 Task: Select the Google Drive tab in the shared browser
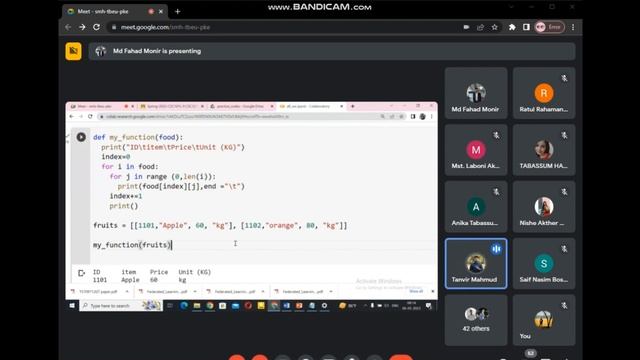tap(241, 107)
